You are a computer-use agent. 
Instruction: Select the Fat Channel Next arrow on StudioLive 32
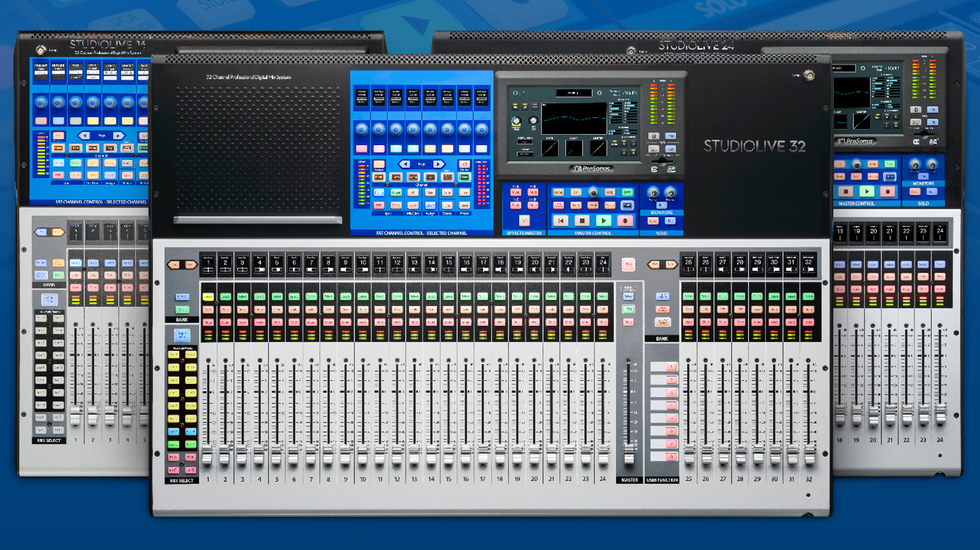tap(439, 164)
